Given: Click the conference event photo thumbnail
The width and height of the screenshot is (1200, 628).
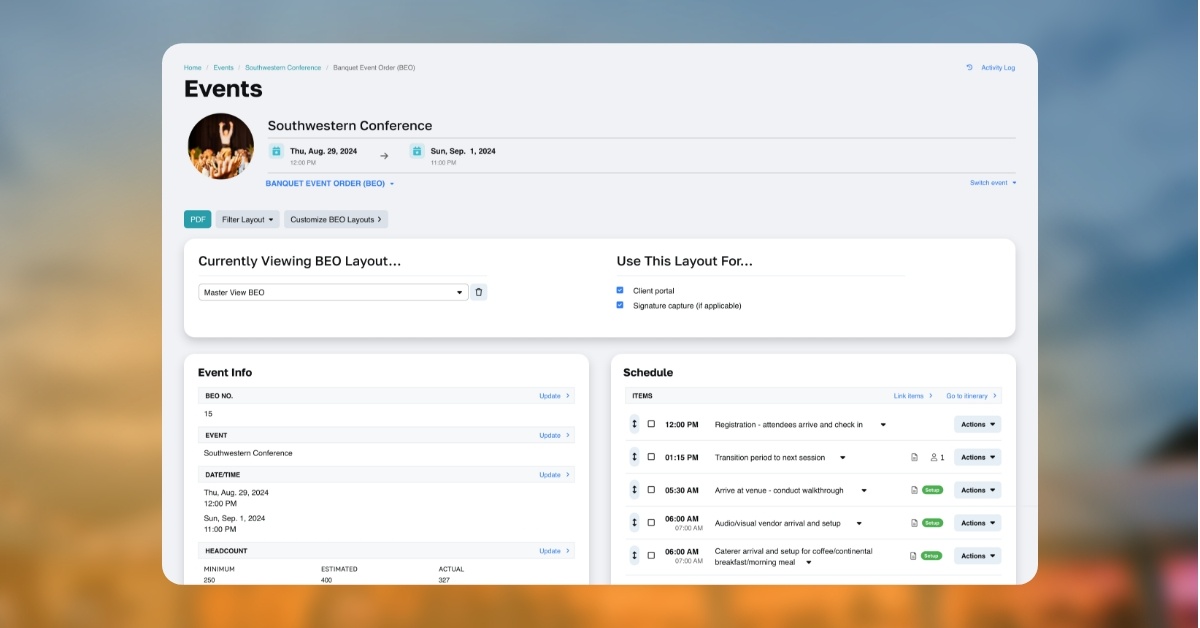Looking at the screenshot, I should click(x=221, y=146).
